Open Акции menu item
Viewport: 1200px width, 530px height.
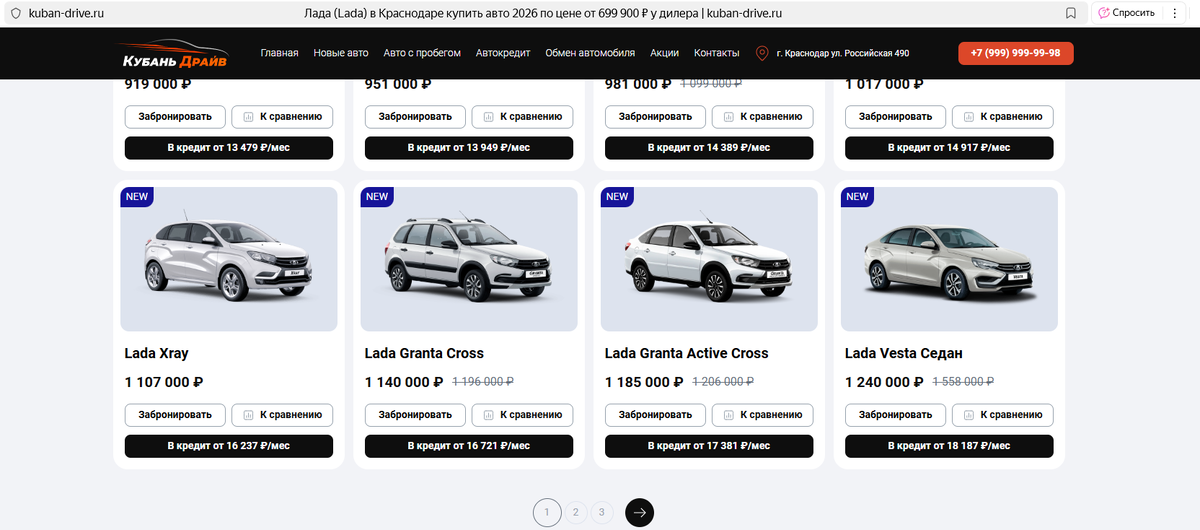pos(664,53)
